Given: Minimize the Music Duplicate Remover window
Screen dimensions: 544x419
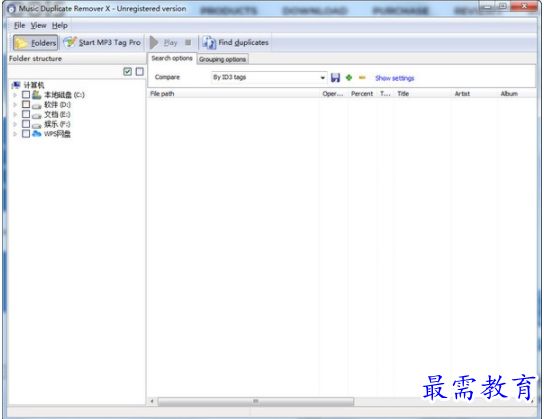Looking at the screenshot, I should point(487,7).
